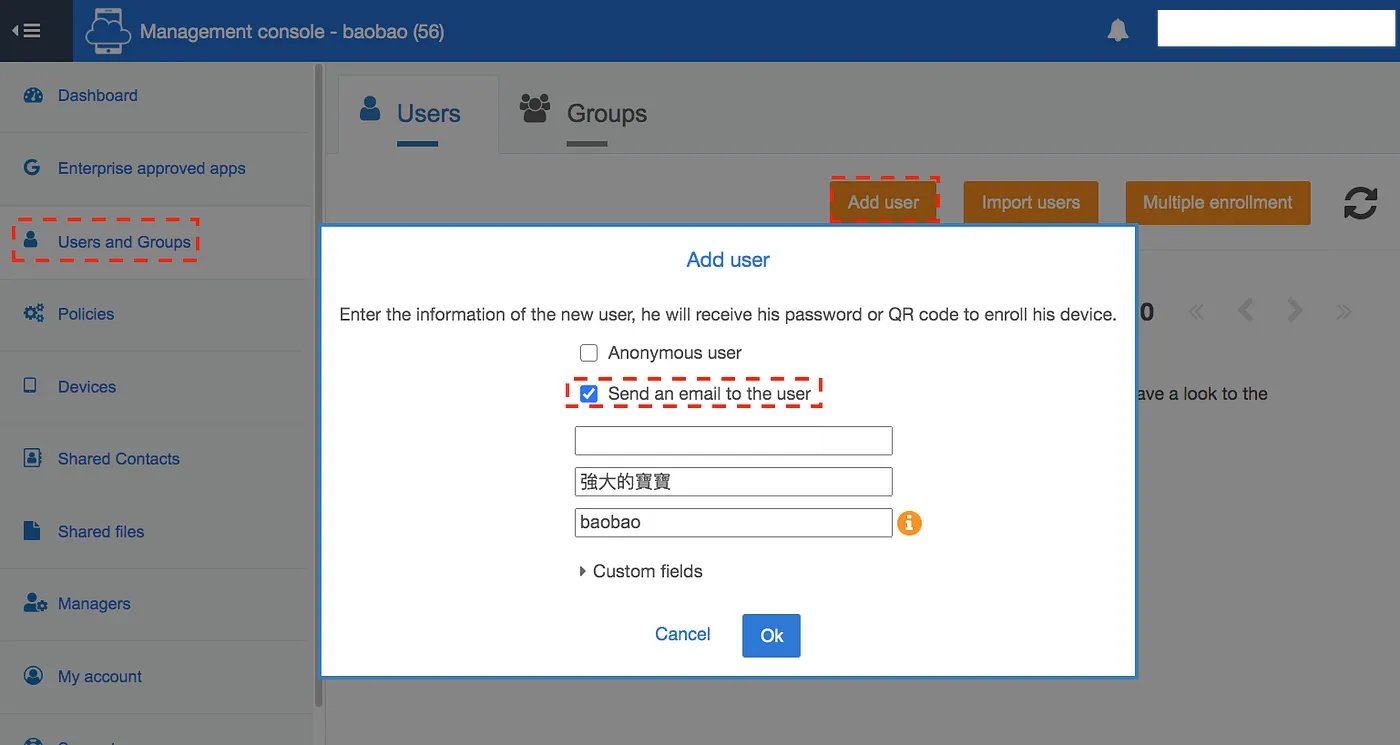Cancel the Add user dialog

click(x=683, y=634)
